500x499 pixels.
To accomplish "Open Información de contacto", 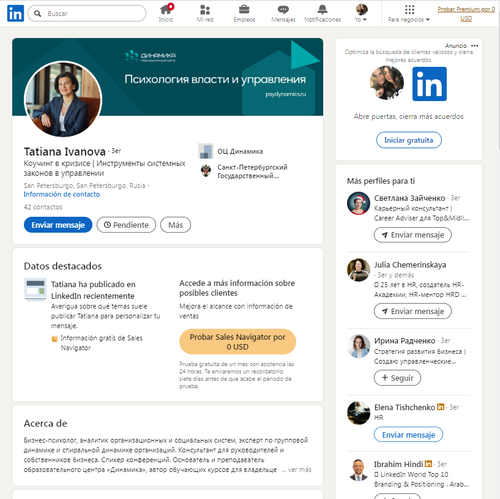I will 62,194.
